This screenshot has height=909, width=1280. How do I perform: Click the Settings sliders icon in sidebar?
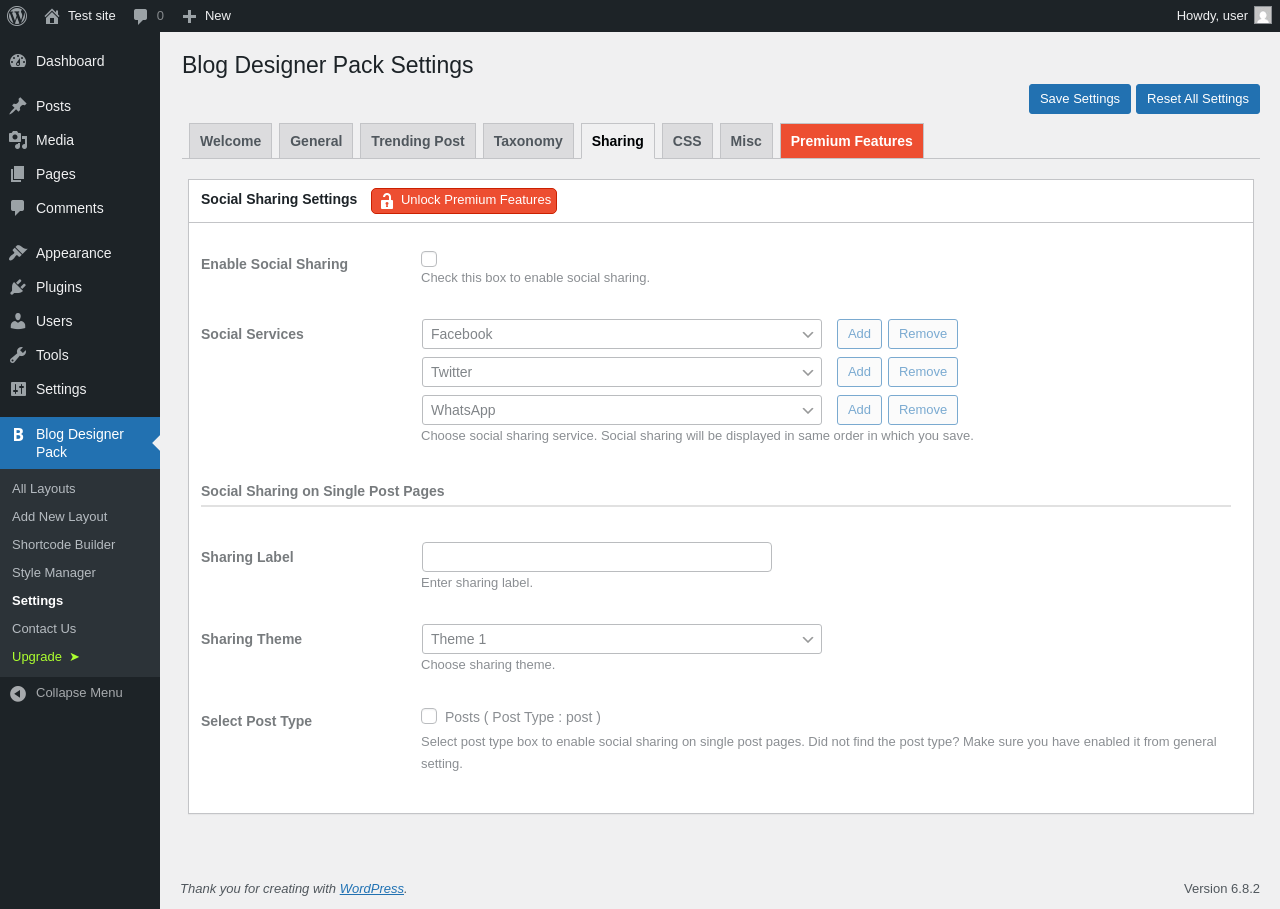pos(18,389)
